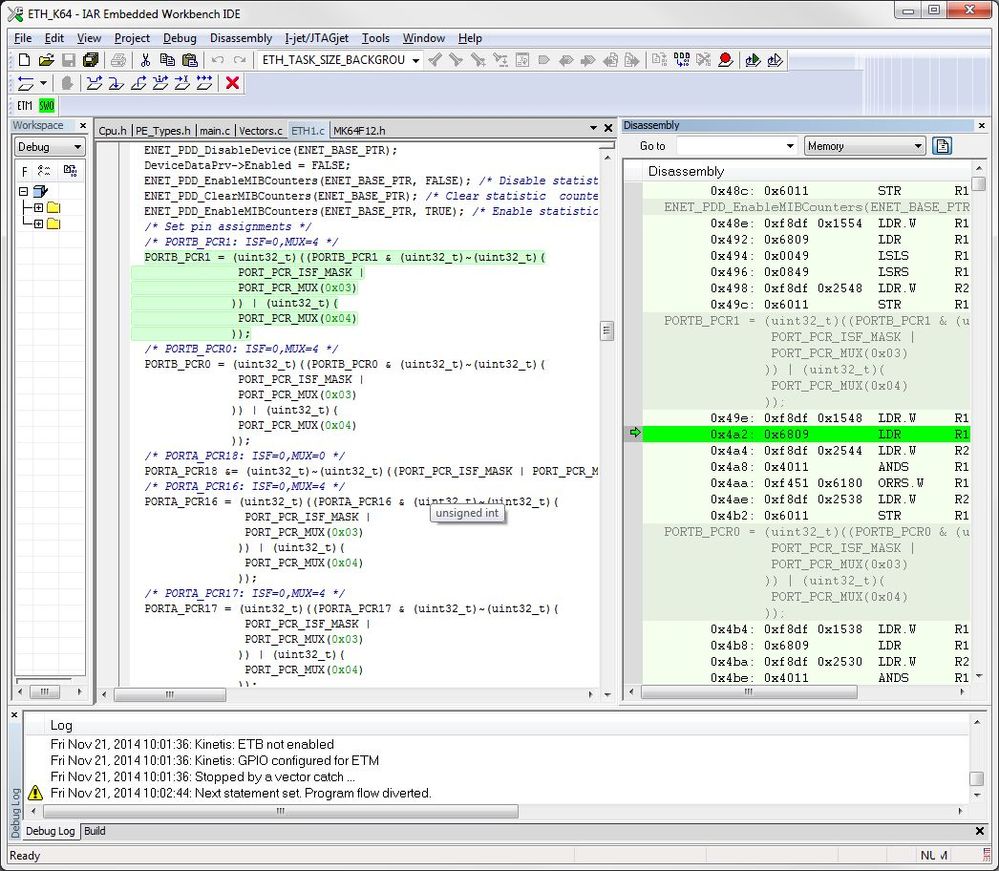
Task: Open the Memory window icon beside the Memory dropdown
Action: (941, 146)
